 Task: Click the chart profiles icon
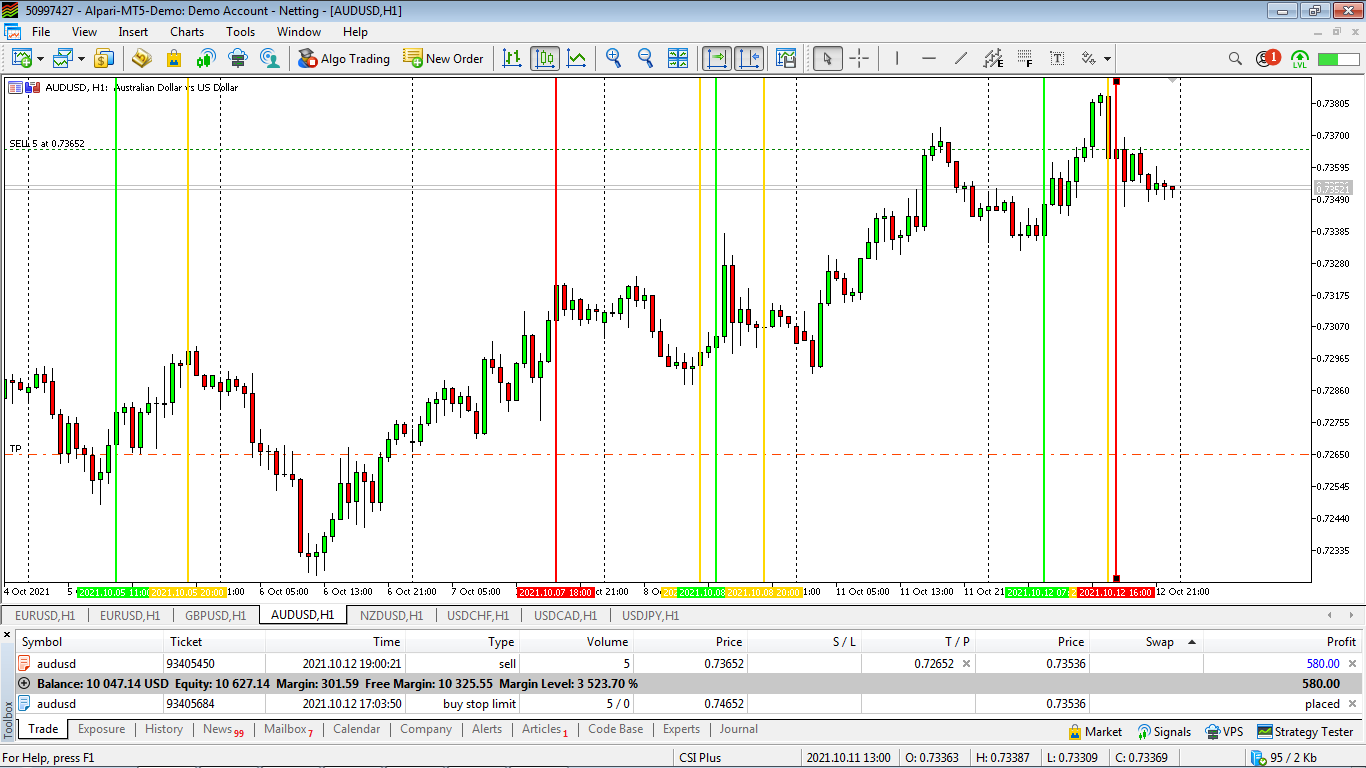63,58
